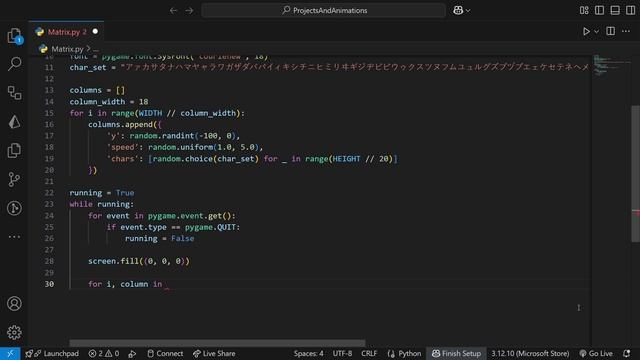
Task: Open the Search view
Action: (x=14, y=64)
